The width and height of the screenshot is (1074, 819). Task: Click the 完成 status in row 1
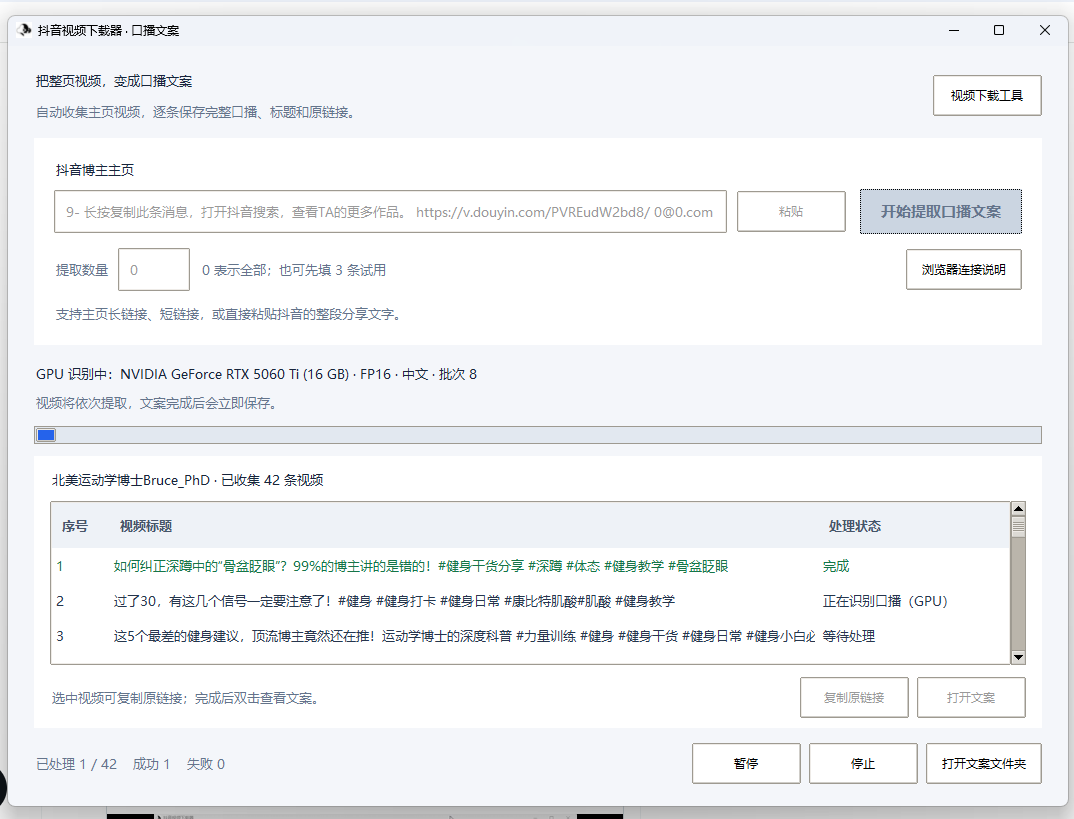pyautogui.click(x=836, y=566)
